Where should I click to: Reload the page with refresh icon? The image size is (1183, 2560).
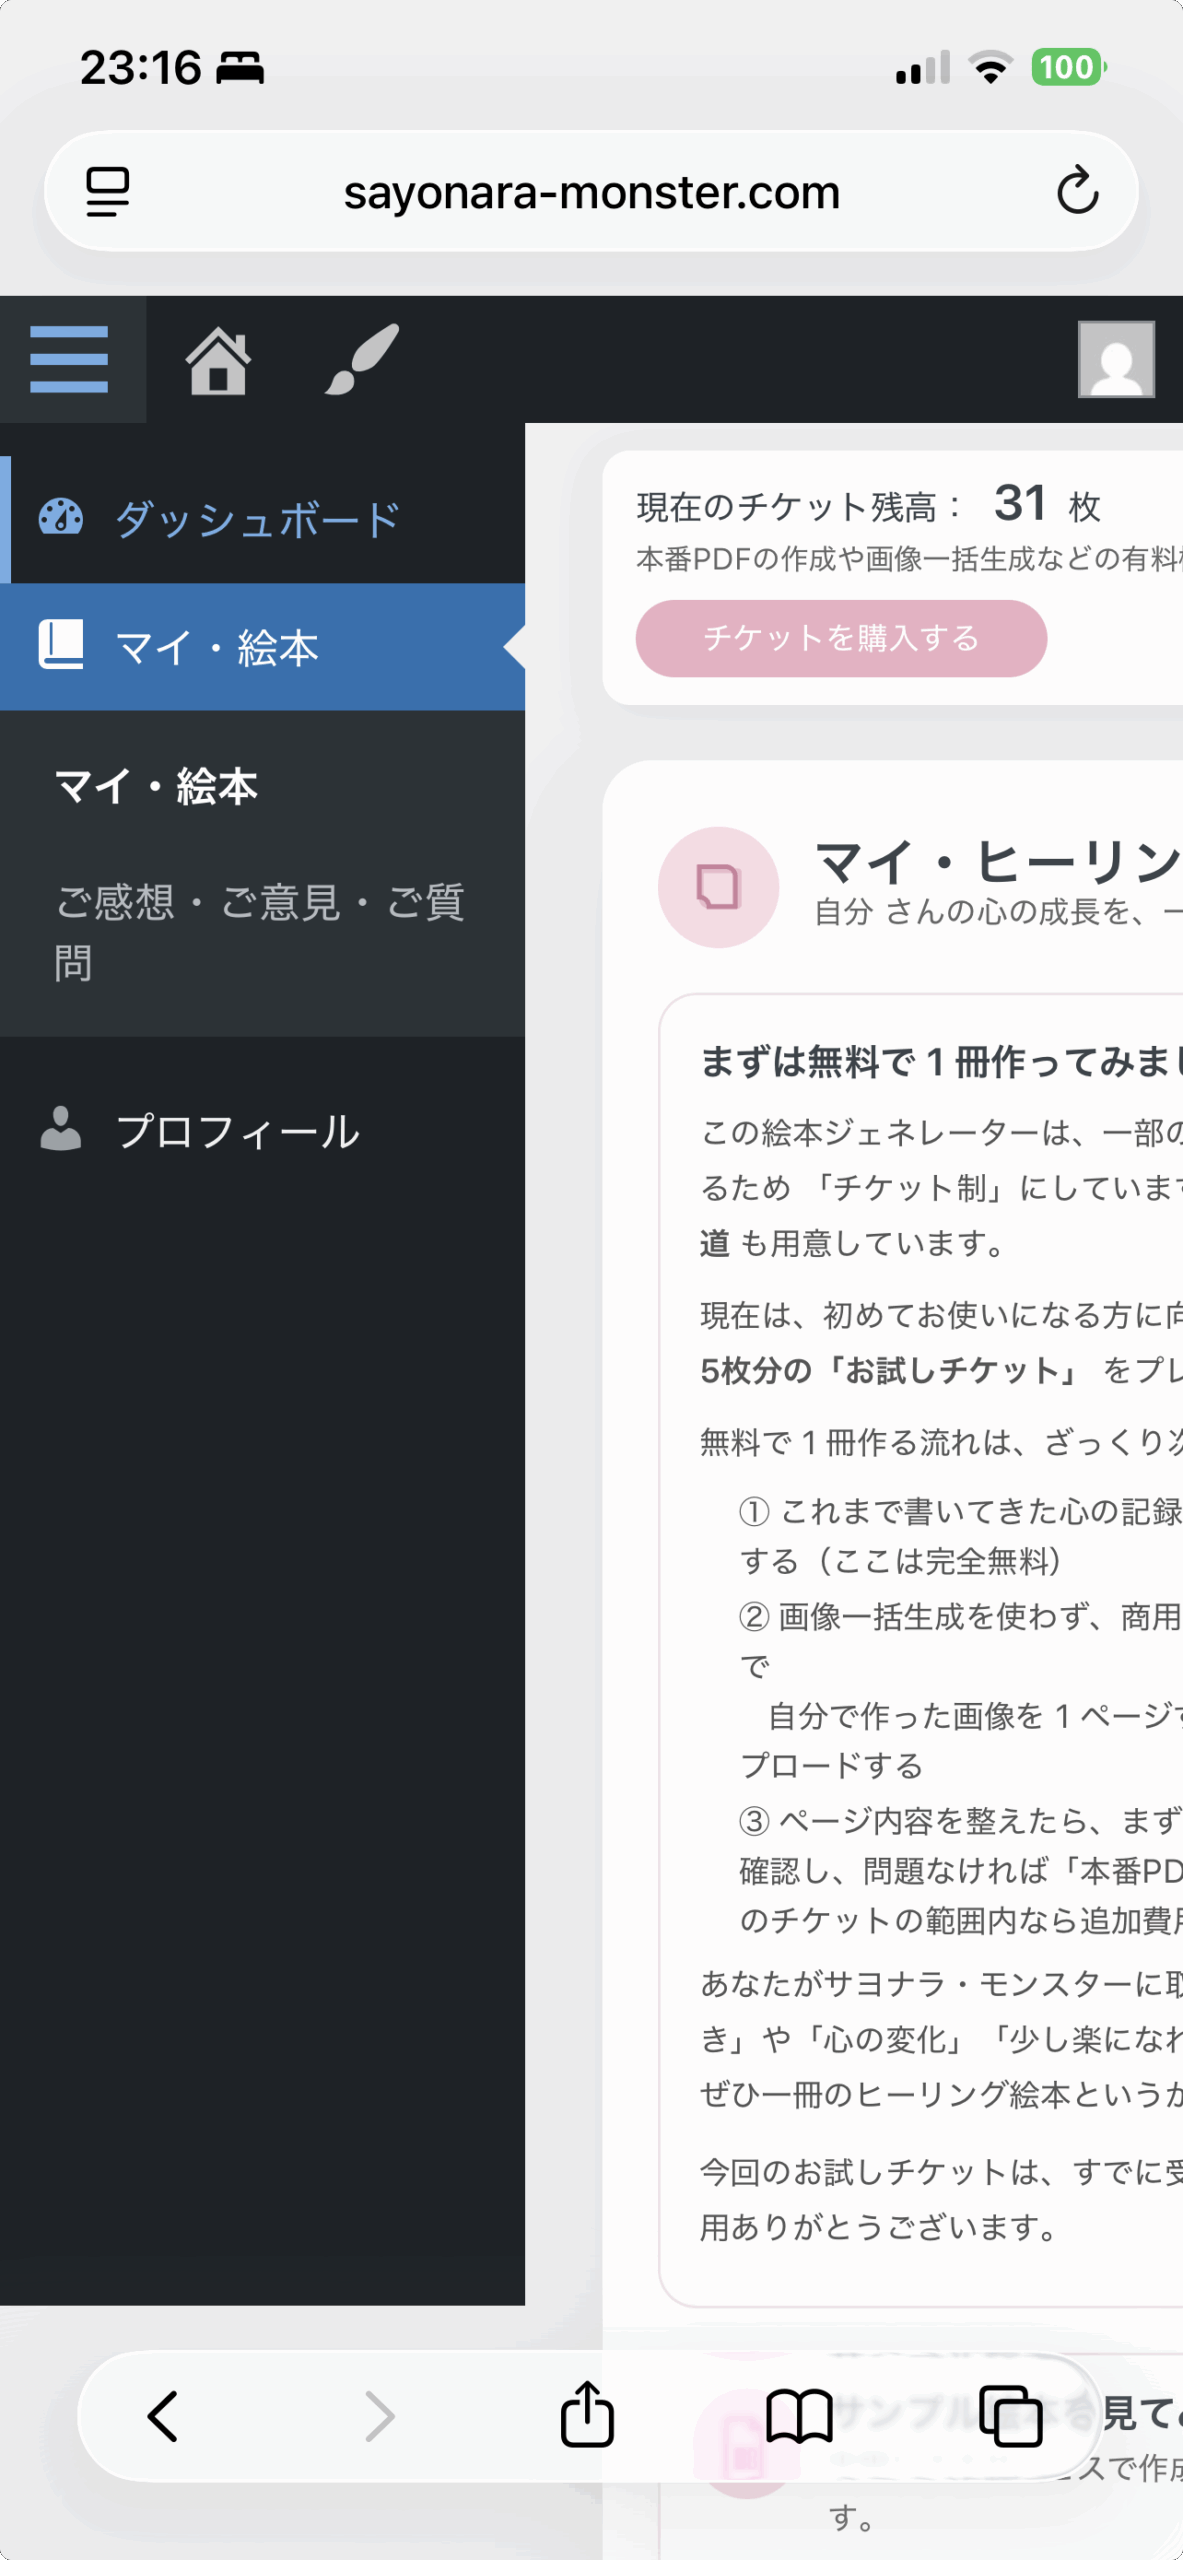point(1077,191)
